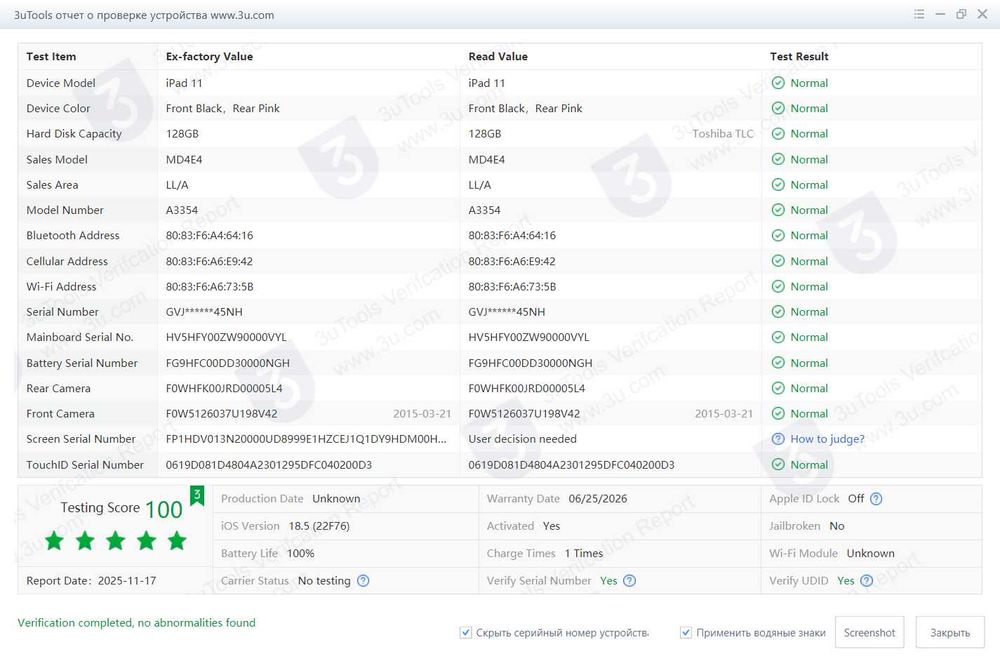Click 'Verification completed, no abnormalities found' message
Screen dimensions: 1000x663
[136, 622]
